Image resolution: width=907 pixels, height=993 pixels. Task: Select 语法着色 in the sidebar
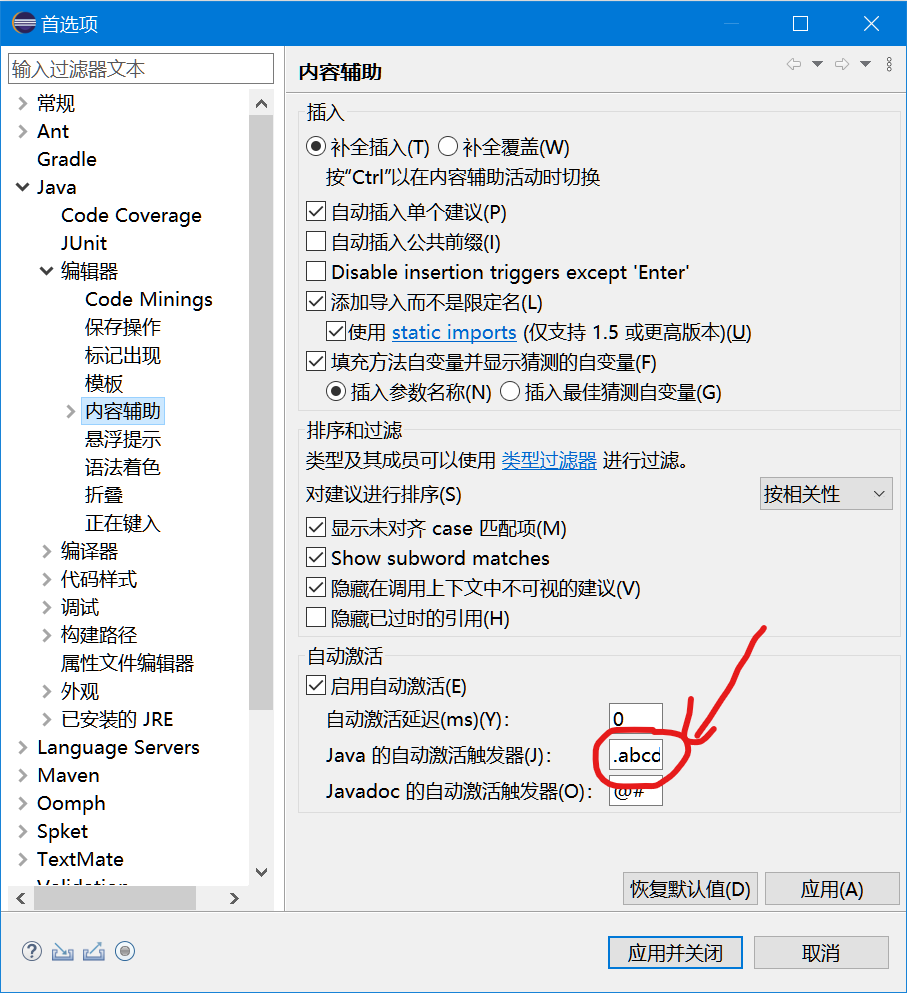[124, 467]
